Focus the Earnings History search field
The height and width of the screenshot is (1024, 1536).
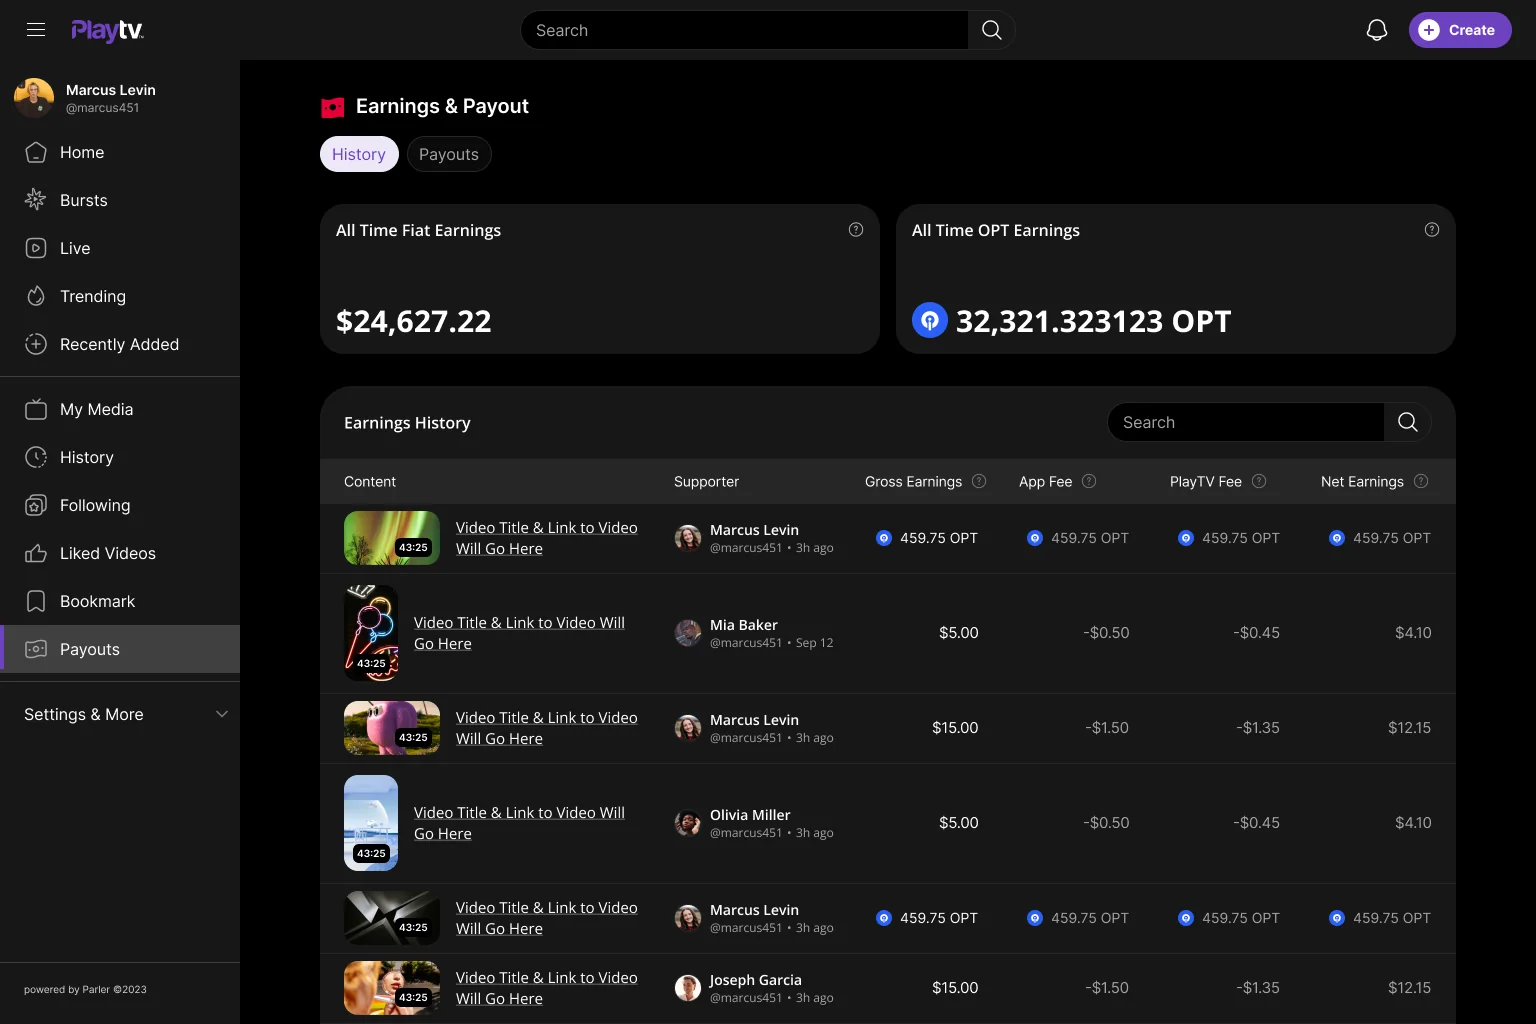click(x=1246, y=422)
